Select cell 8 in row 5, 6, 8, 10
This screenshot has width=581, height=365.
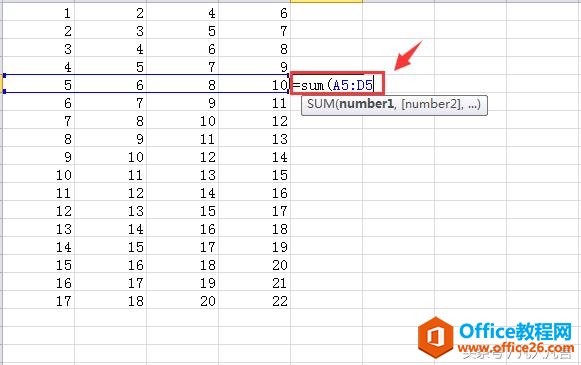182,84
